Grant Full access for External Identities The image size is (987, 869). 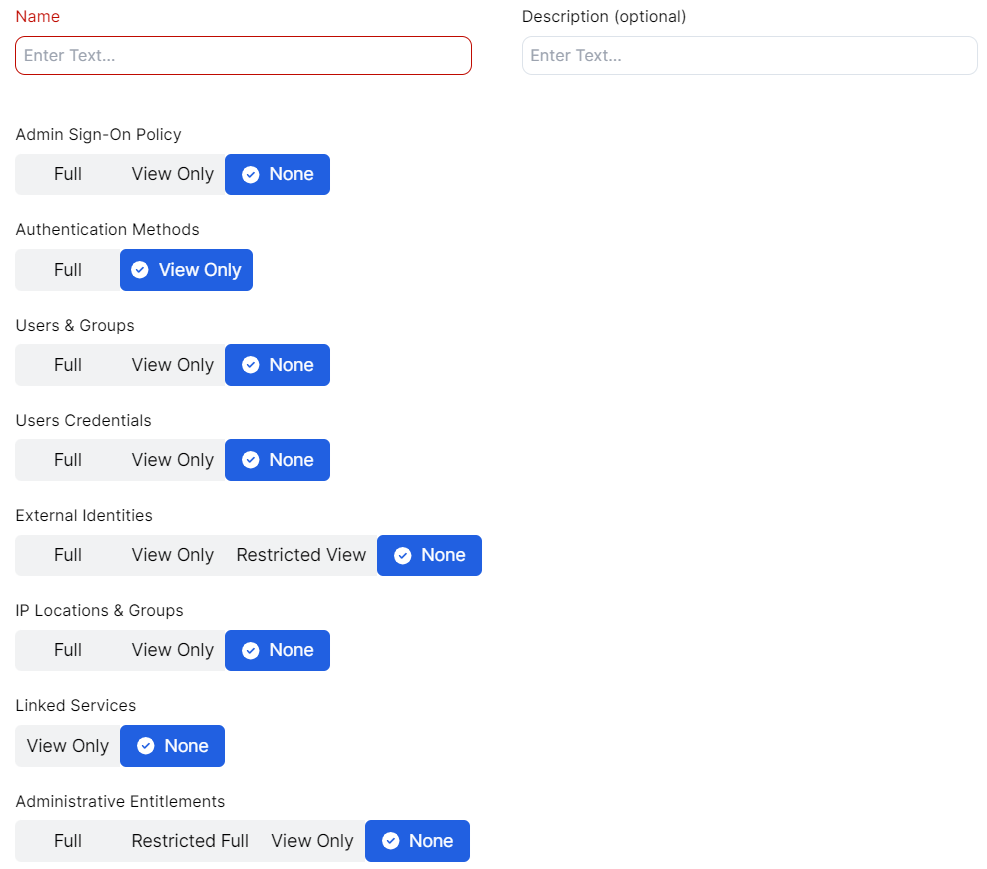pyautogui.click(x=68, y=555)
